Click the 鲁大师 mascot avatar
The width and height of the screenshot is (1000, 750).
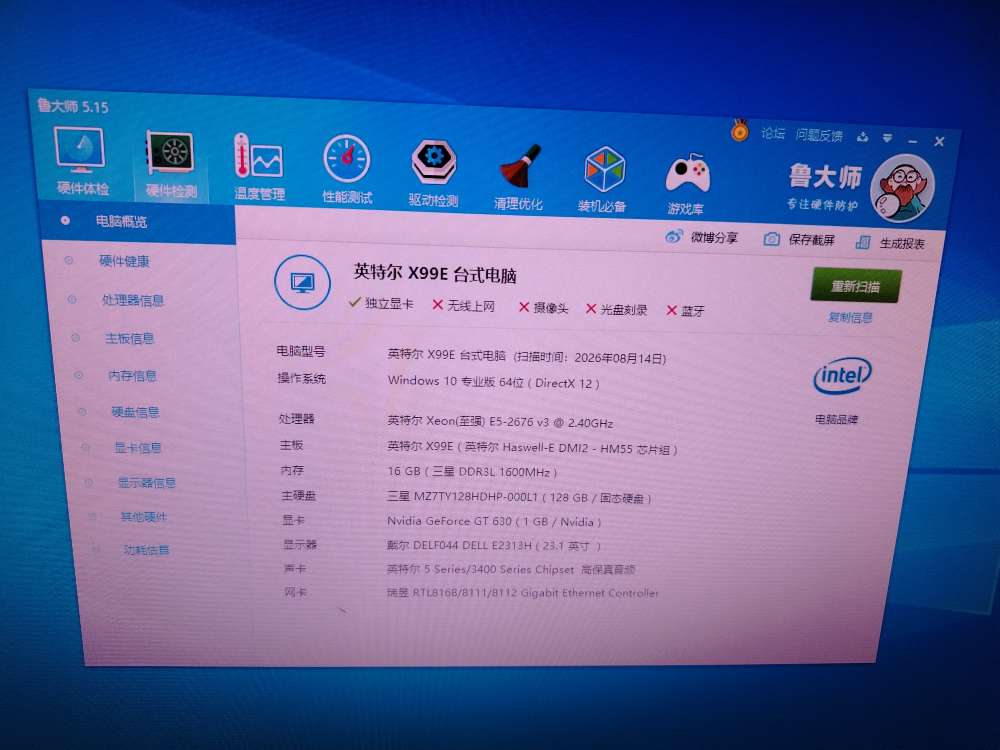902,188
